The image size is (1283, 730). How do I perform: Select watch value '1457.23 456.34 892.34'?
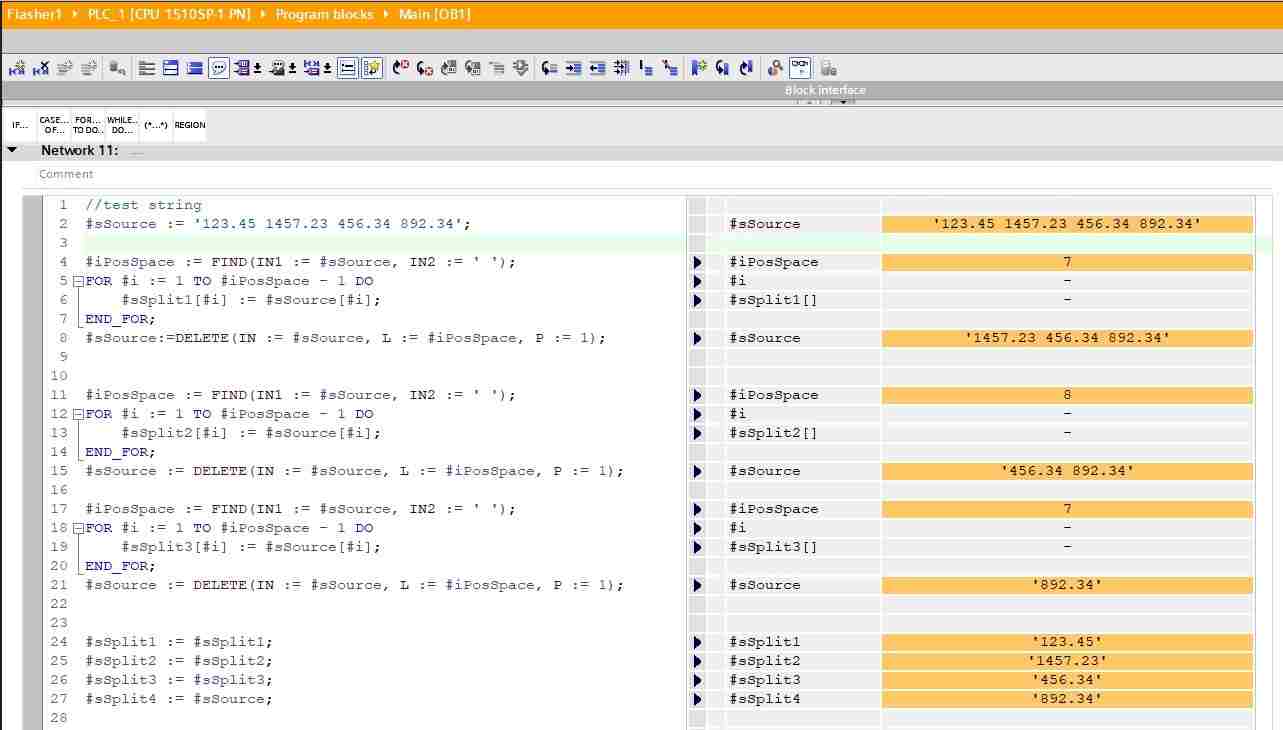(1067, 338)
